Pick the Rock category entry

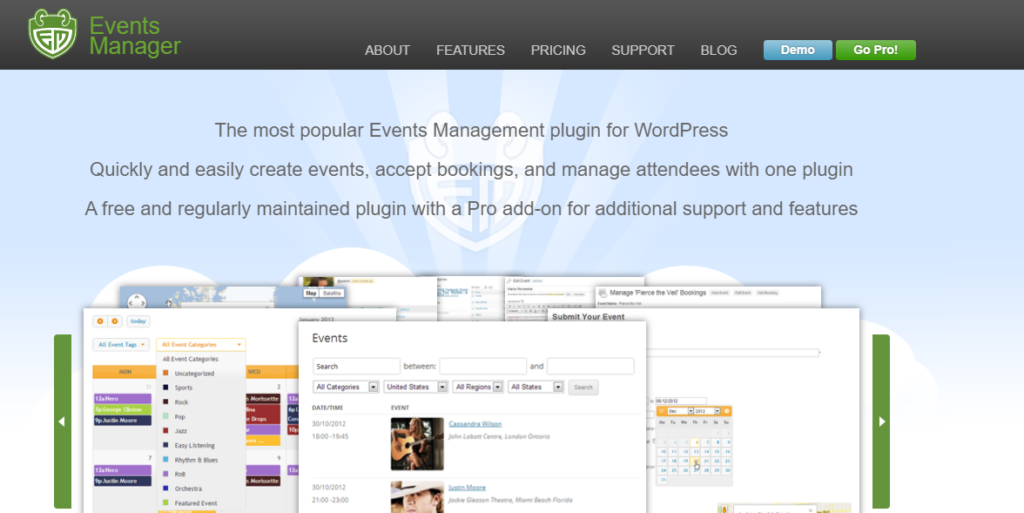(181, 402)
